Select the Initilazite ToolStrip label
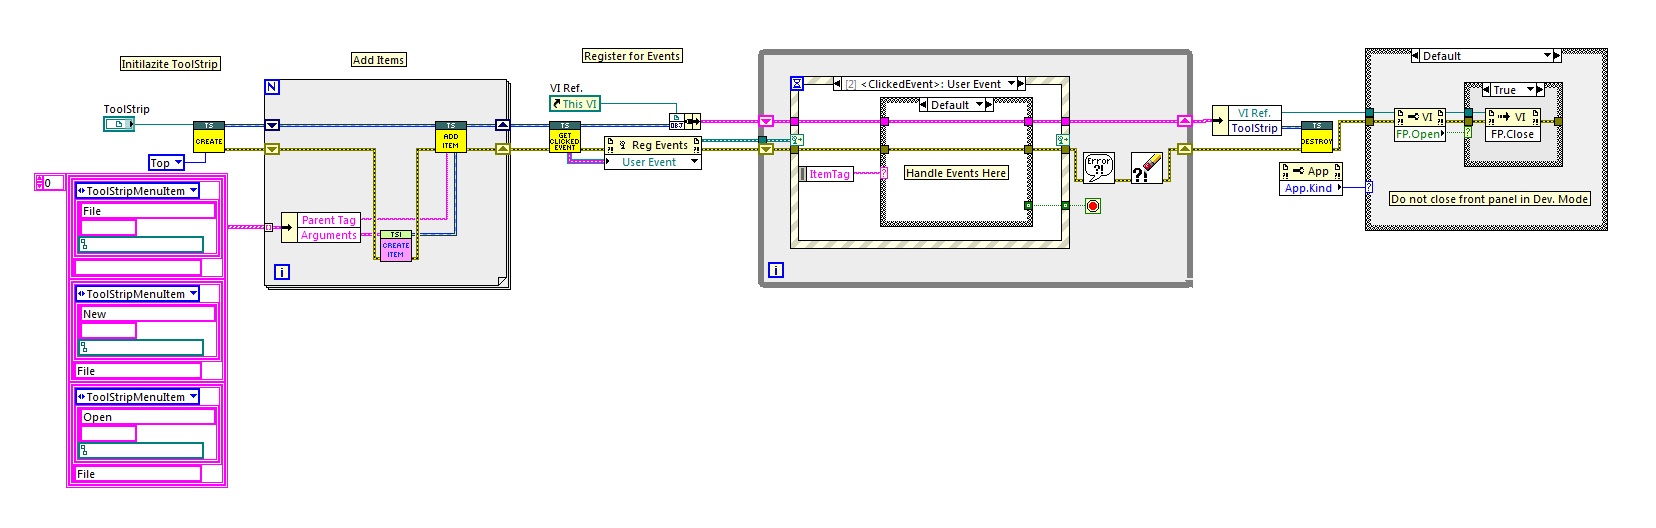Screen dimensions: 1656x528 (x=170, y=64)
